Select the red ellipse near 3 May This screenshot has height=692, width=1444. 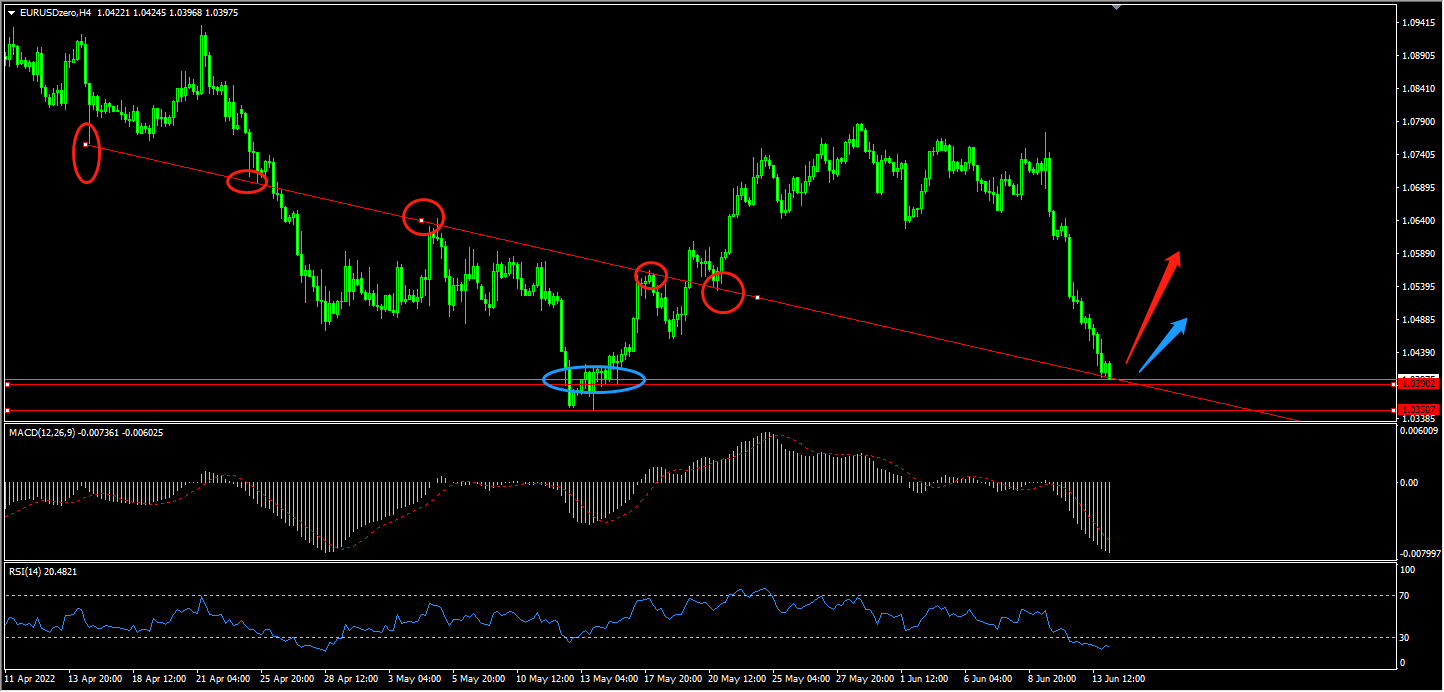tap(423, 217)
